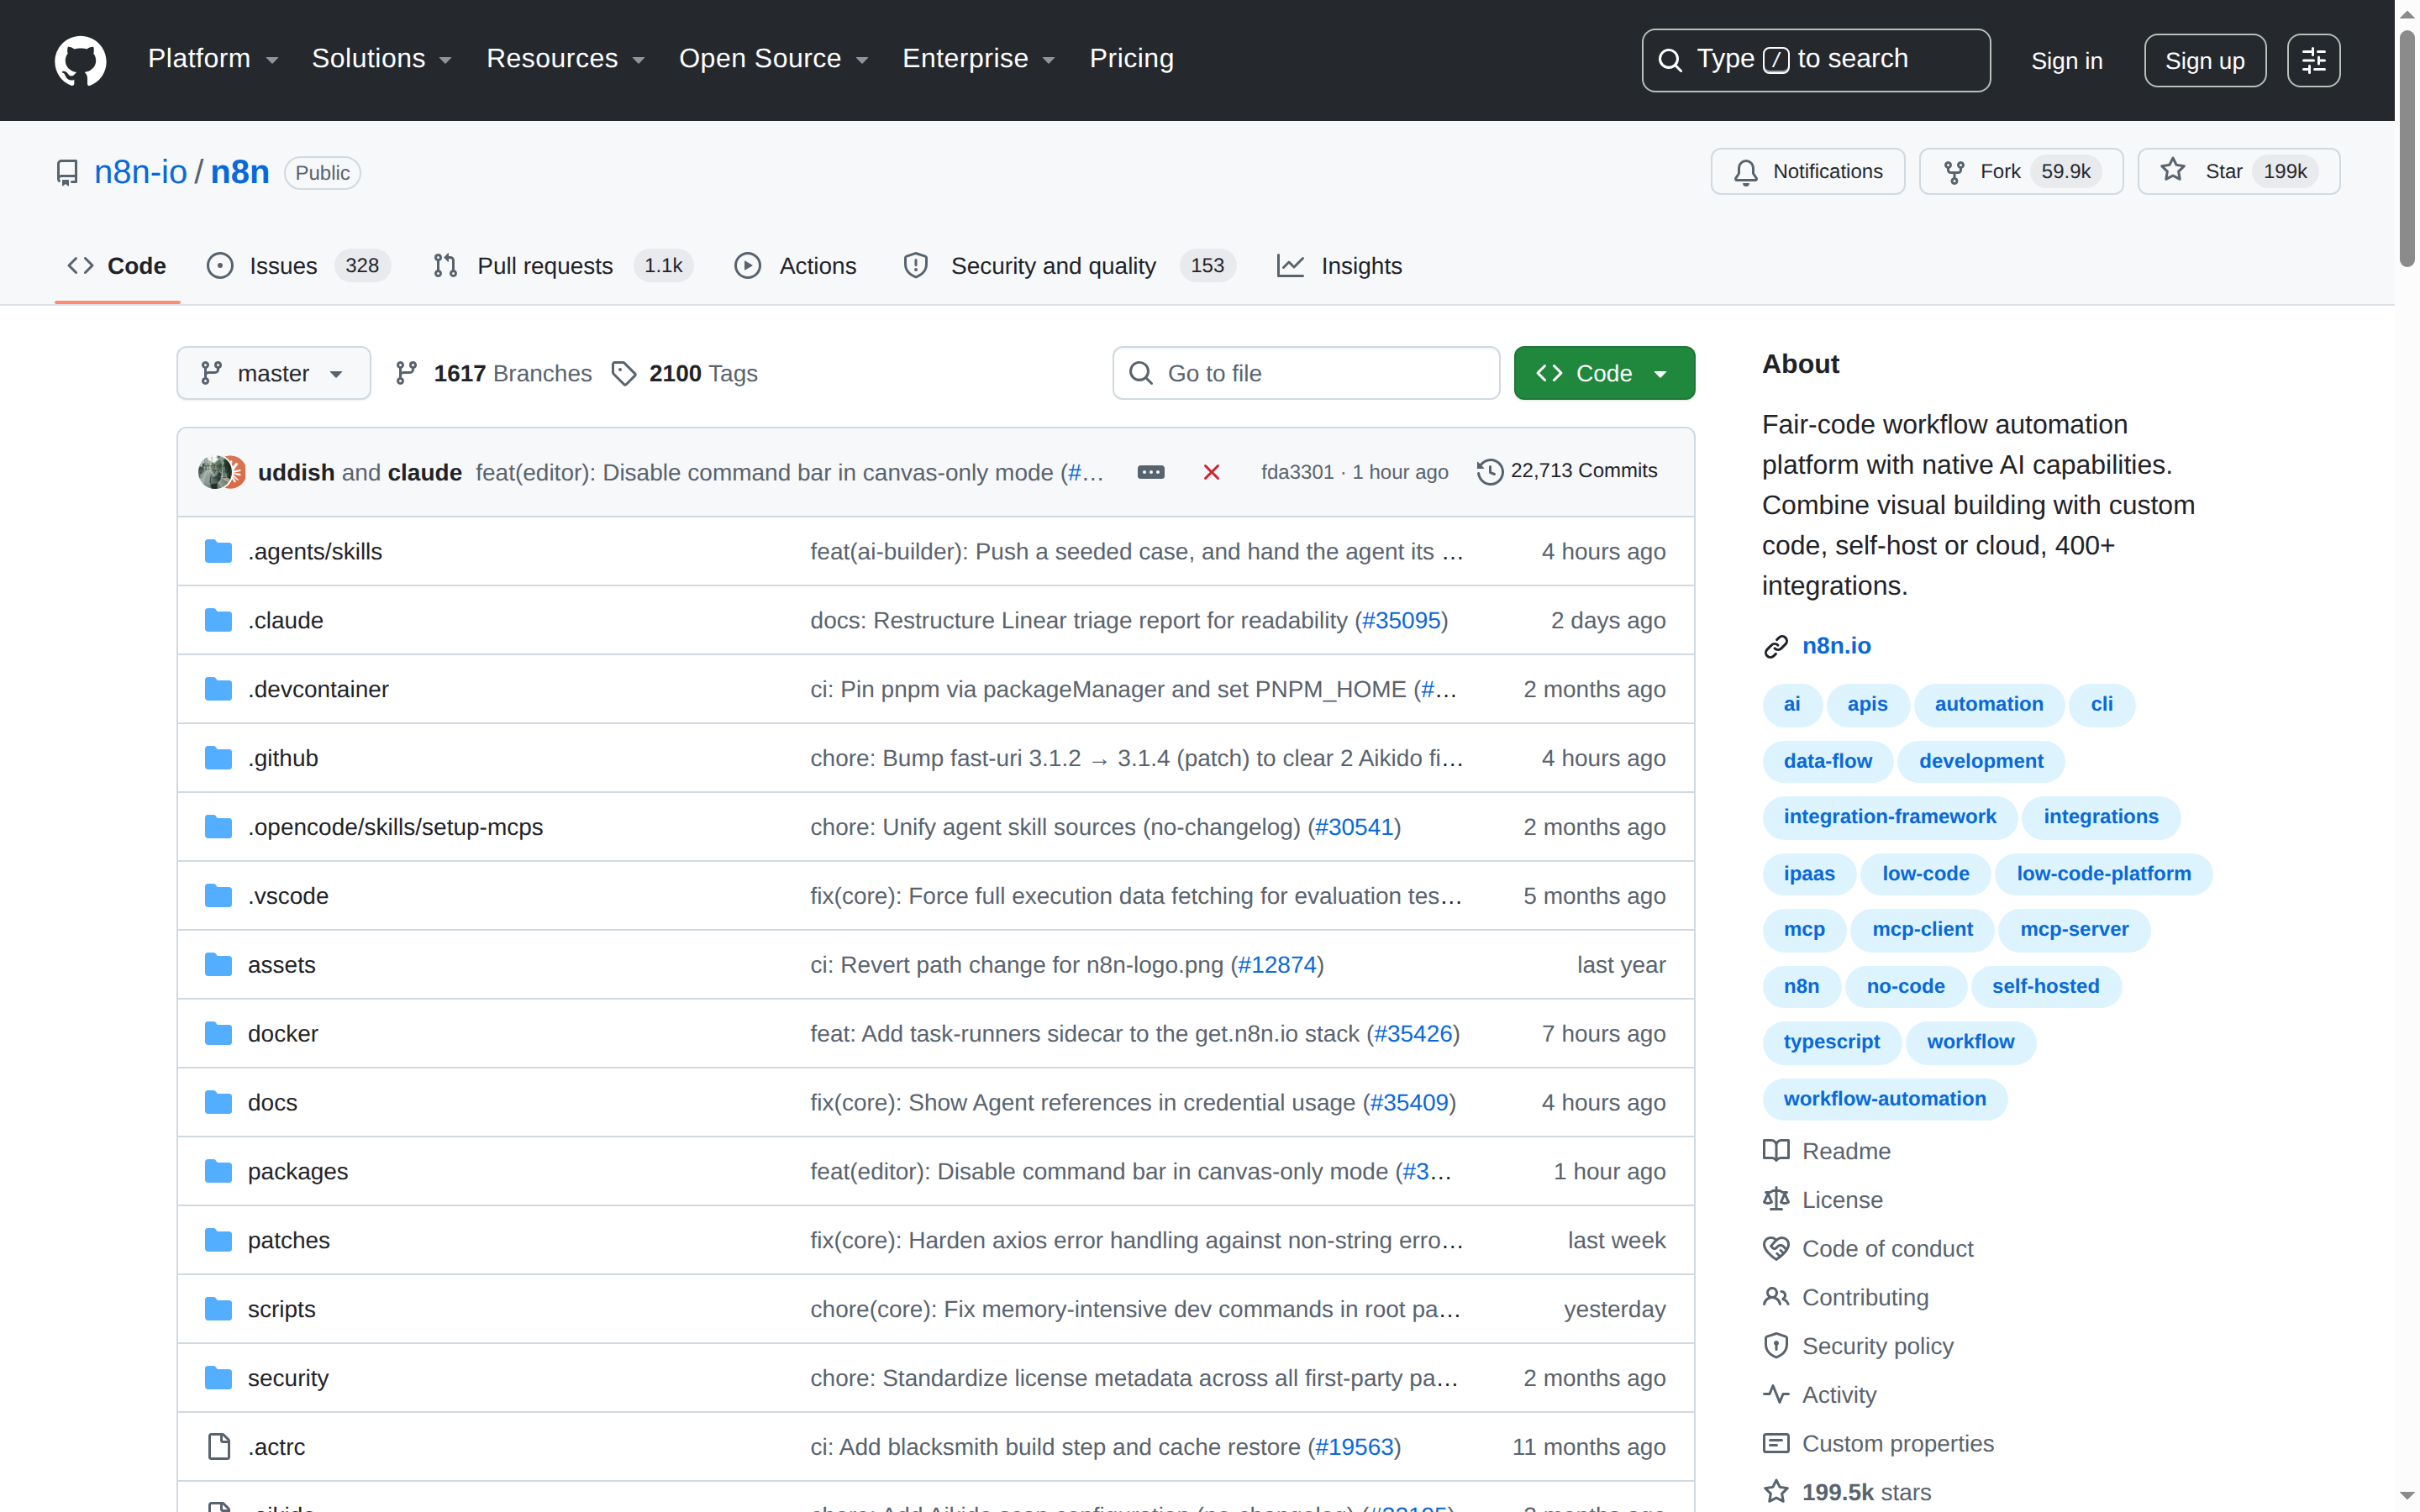
Task: Visit the n8n.io website link
Action: pos(1836,646)
